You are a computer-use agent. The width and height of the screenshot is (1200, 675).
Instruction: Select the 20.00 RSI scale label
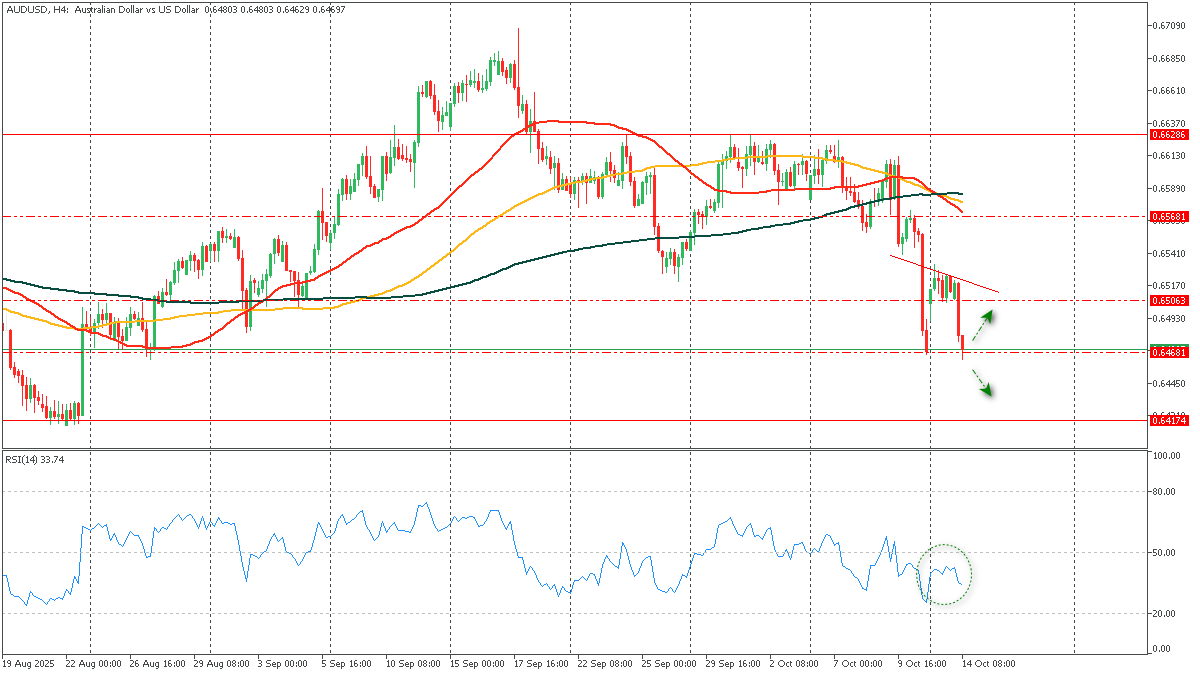[1164, 614]
